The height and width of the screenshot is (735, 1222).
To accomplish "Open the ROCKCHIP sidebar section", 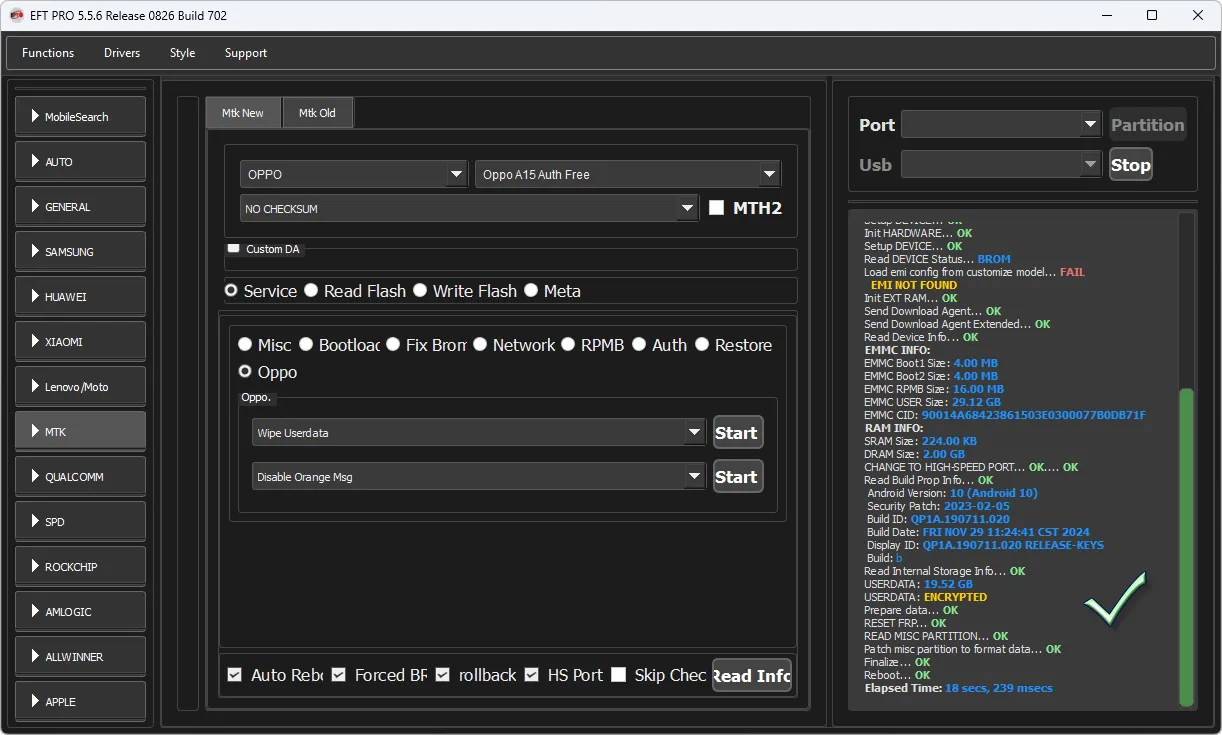I will 80,567.
